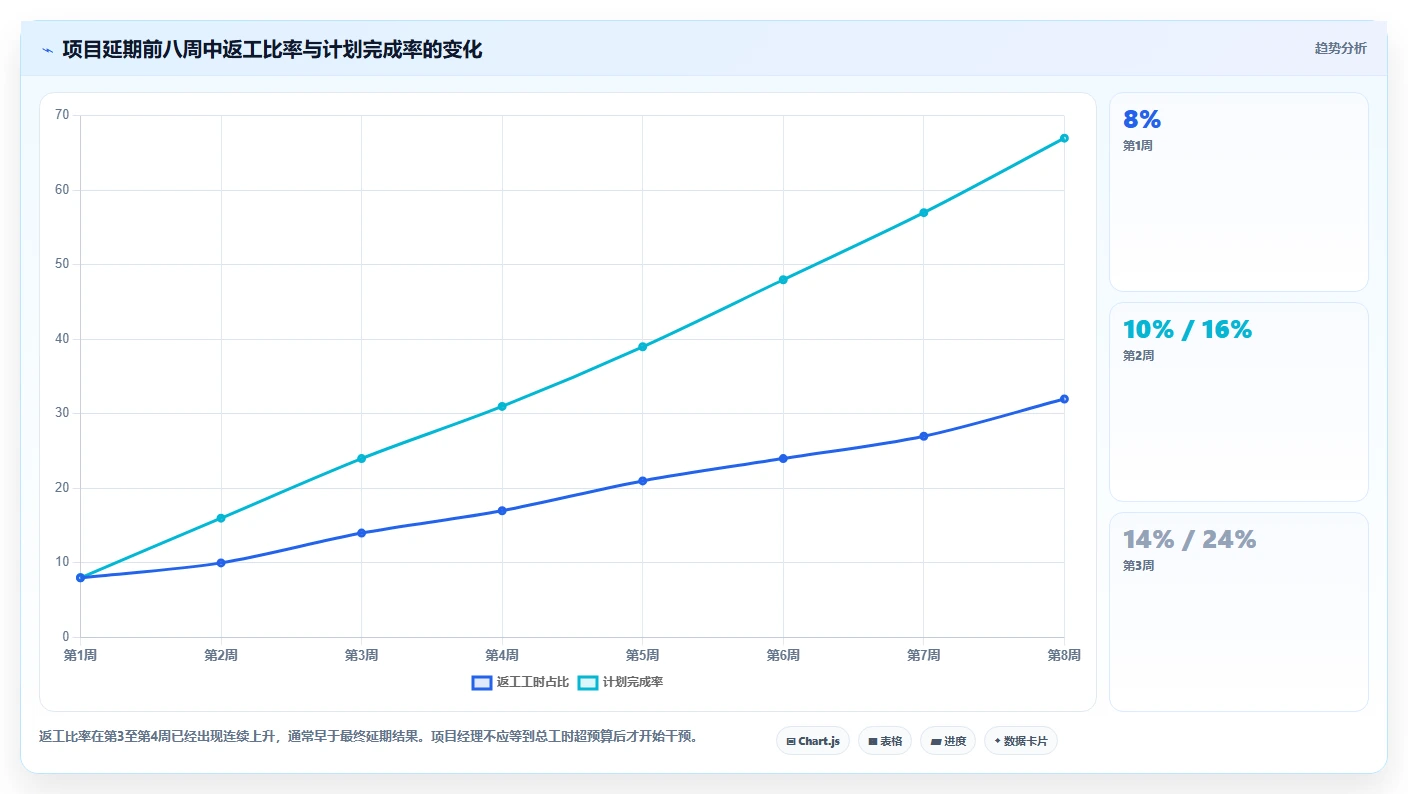Click the 计划完成率 point at 第7周
1408x794 pixels.
click(x=923, y=213)
